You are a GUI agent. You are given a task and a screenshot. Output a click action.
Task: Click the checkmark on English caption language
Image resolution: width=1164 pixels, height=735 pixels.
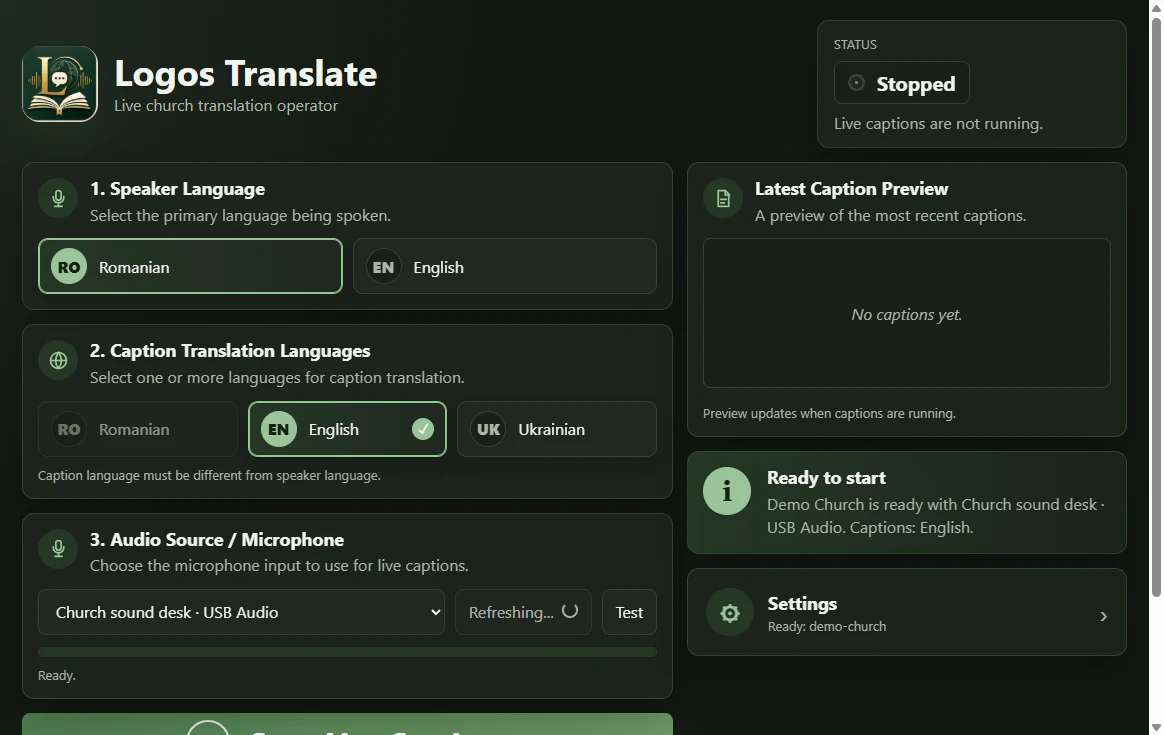(422, 429)
